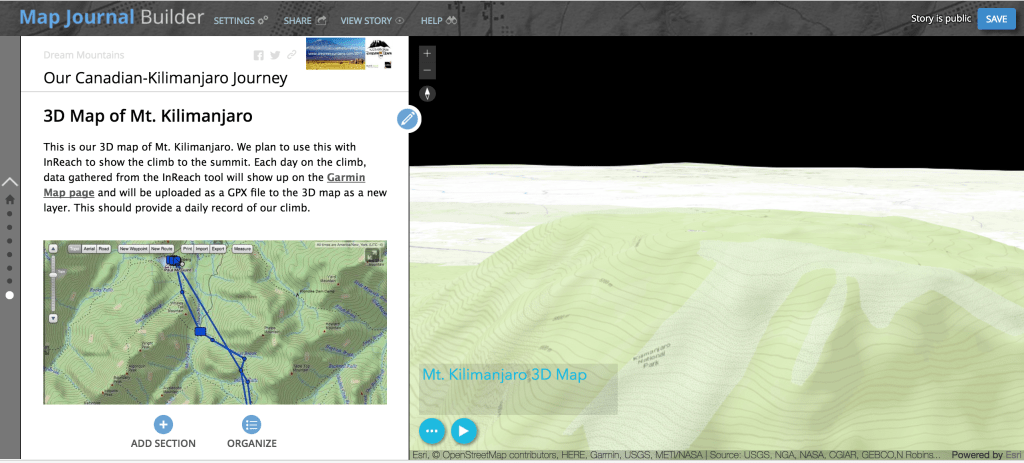Screen dimensions: 1024x463
Task: Share story via Facebook icon
Action: click(259, 55)
